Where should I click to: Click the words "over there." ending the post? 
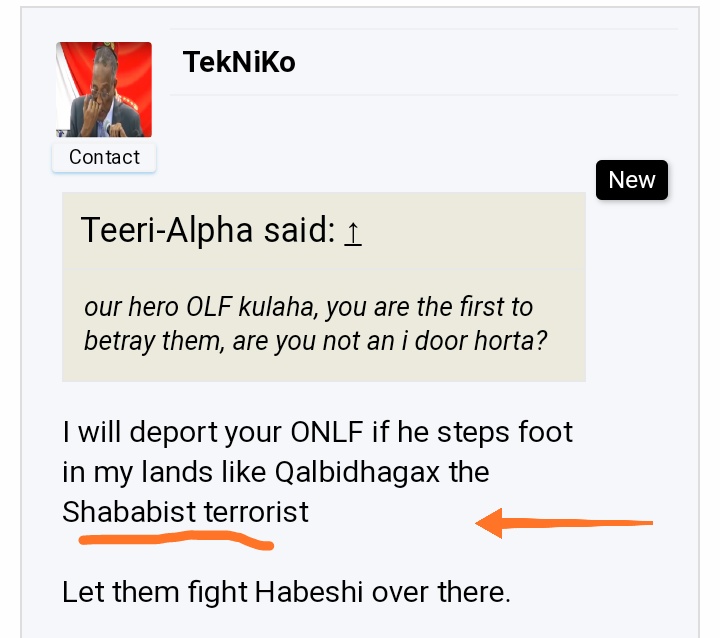(x=441, y=592)
